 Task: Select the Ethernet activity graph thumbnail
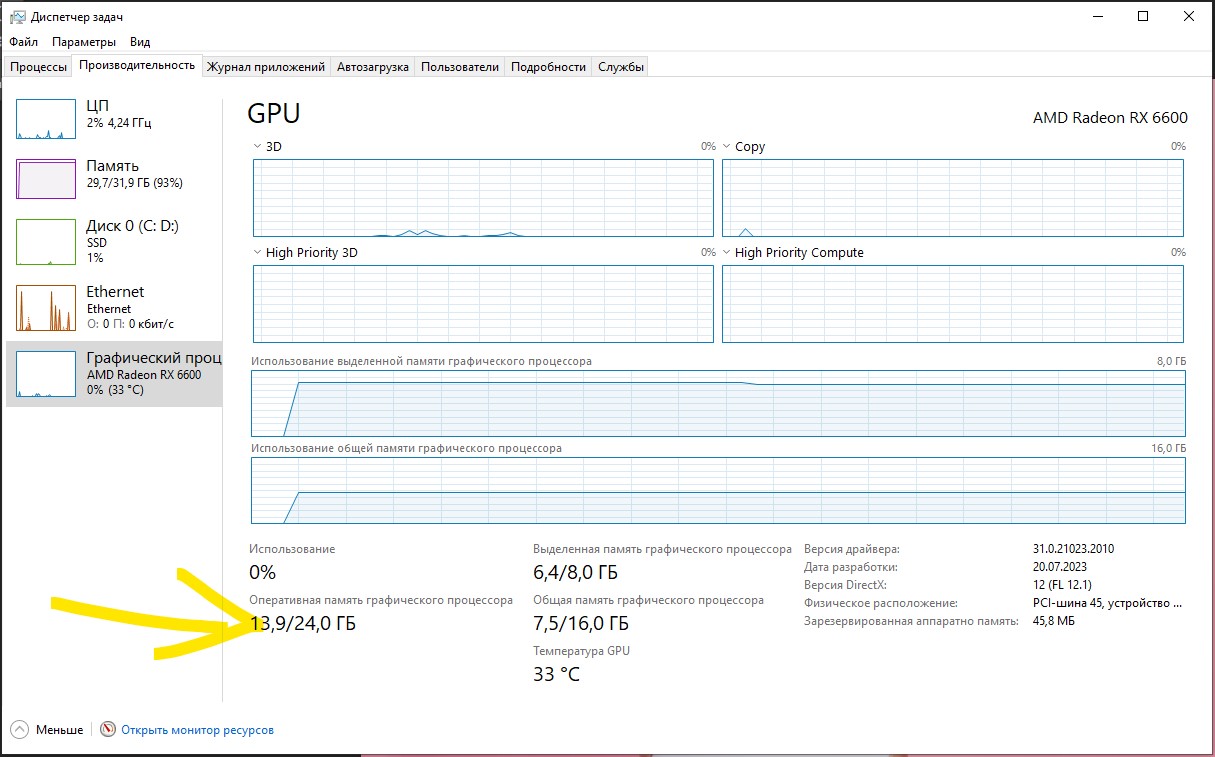(46, 308)
